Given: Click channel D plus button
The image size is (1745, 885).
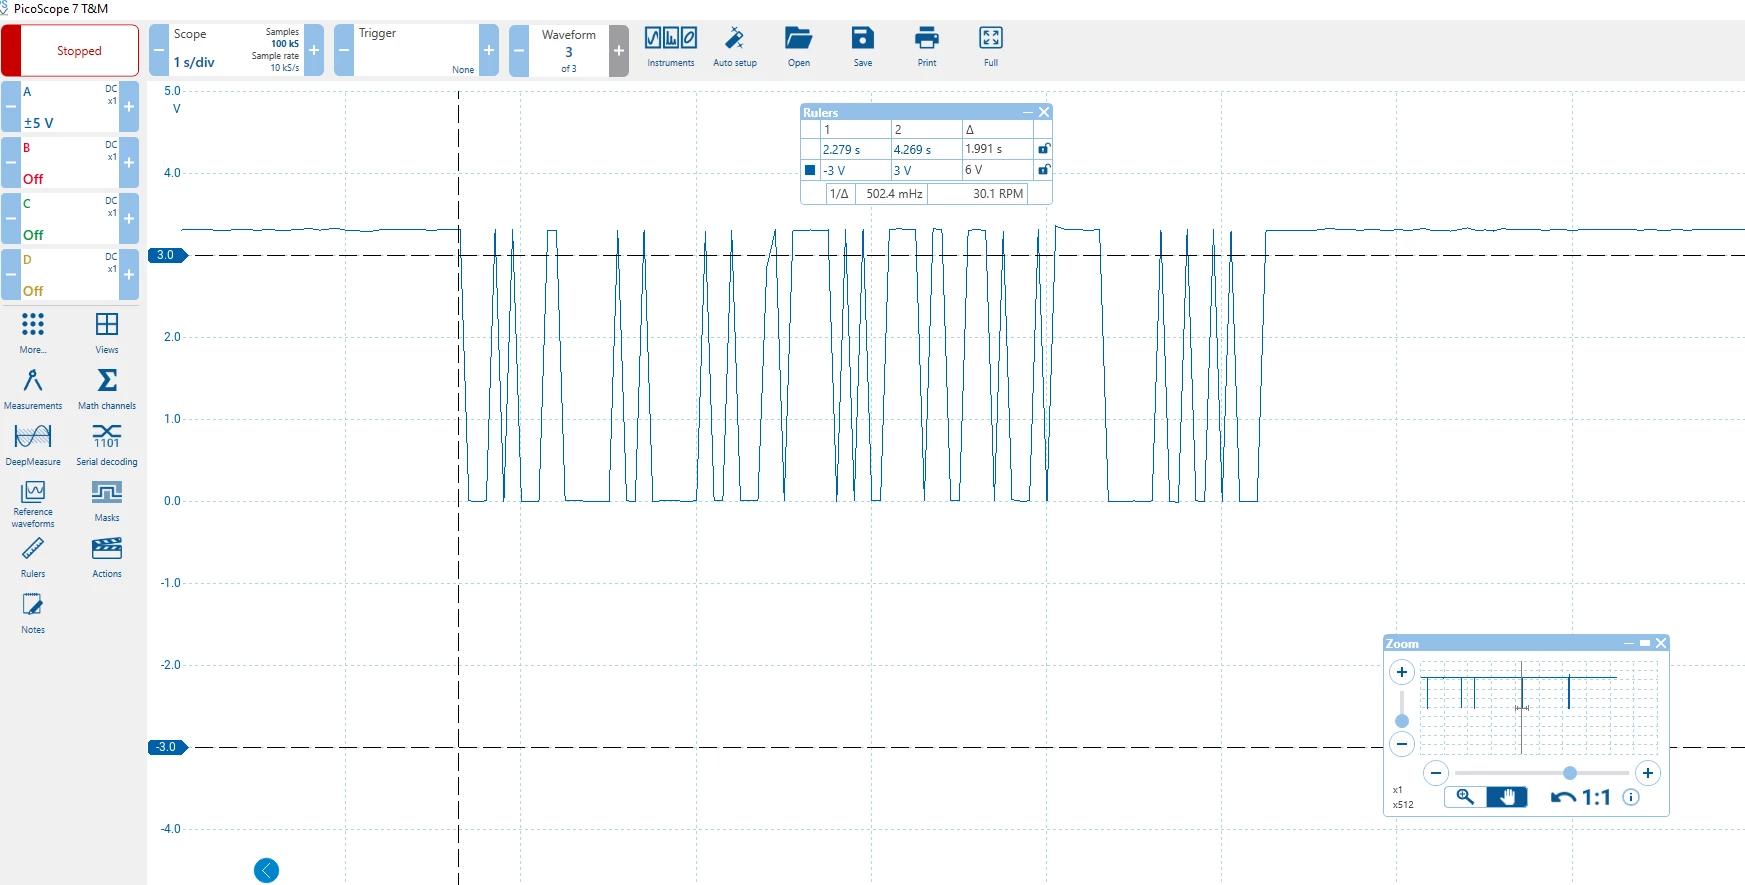Looking at the screenshot, I should pos(129,275).
